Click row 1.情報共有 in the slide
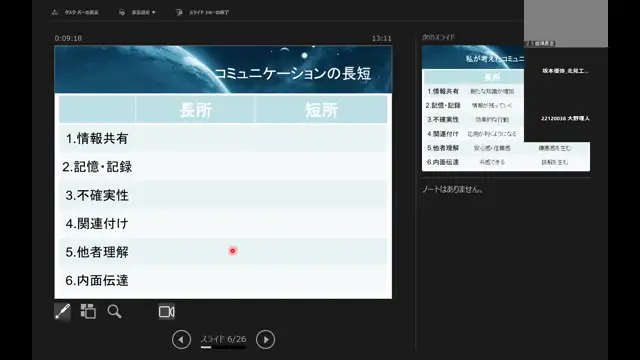This screenshot has height=360, width=640. pyautogui.click(x=223, y=138)
